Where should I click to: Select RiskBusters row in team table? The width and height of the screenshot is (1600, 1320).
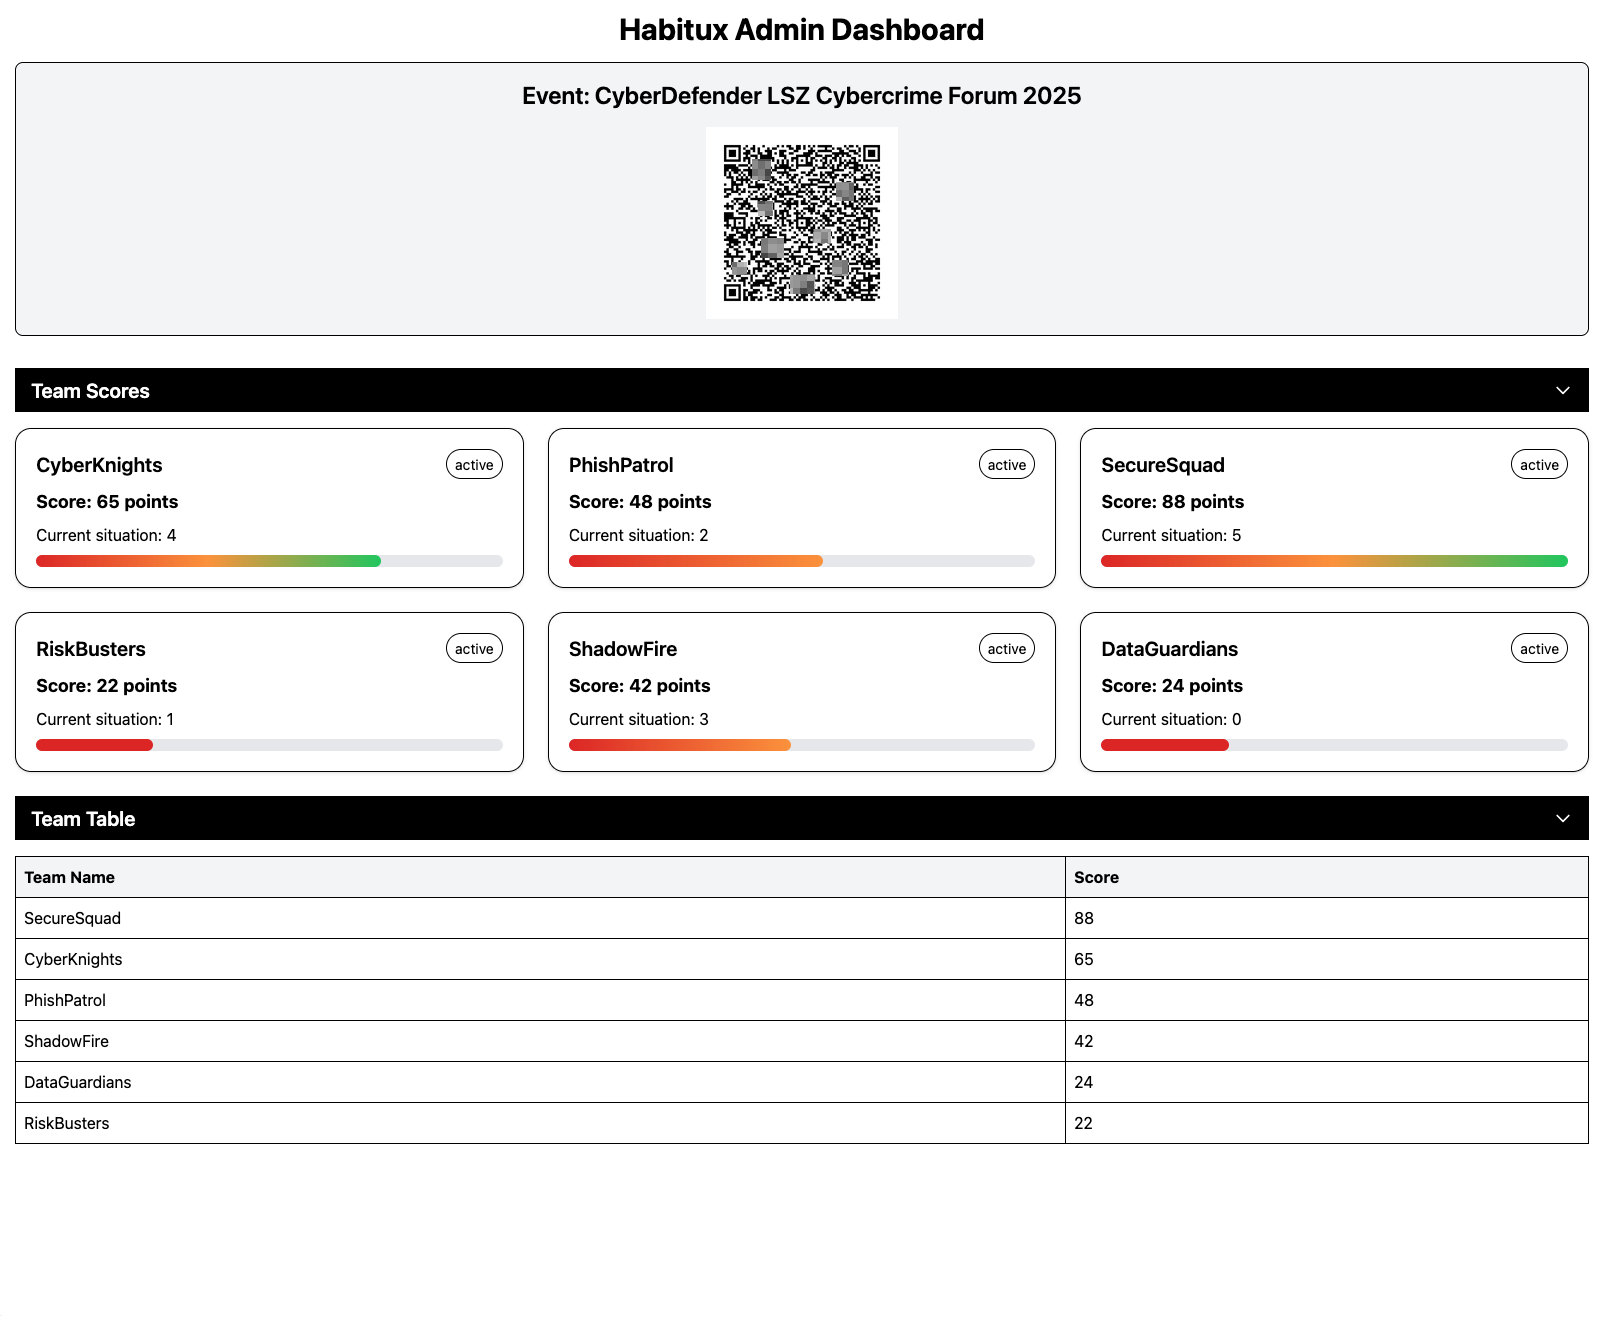(x=802, y=1123)
